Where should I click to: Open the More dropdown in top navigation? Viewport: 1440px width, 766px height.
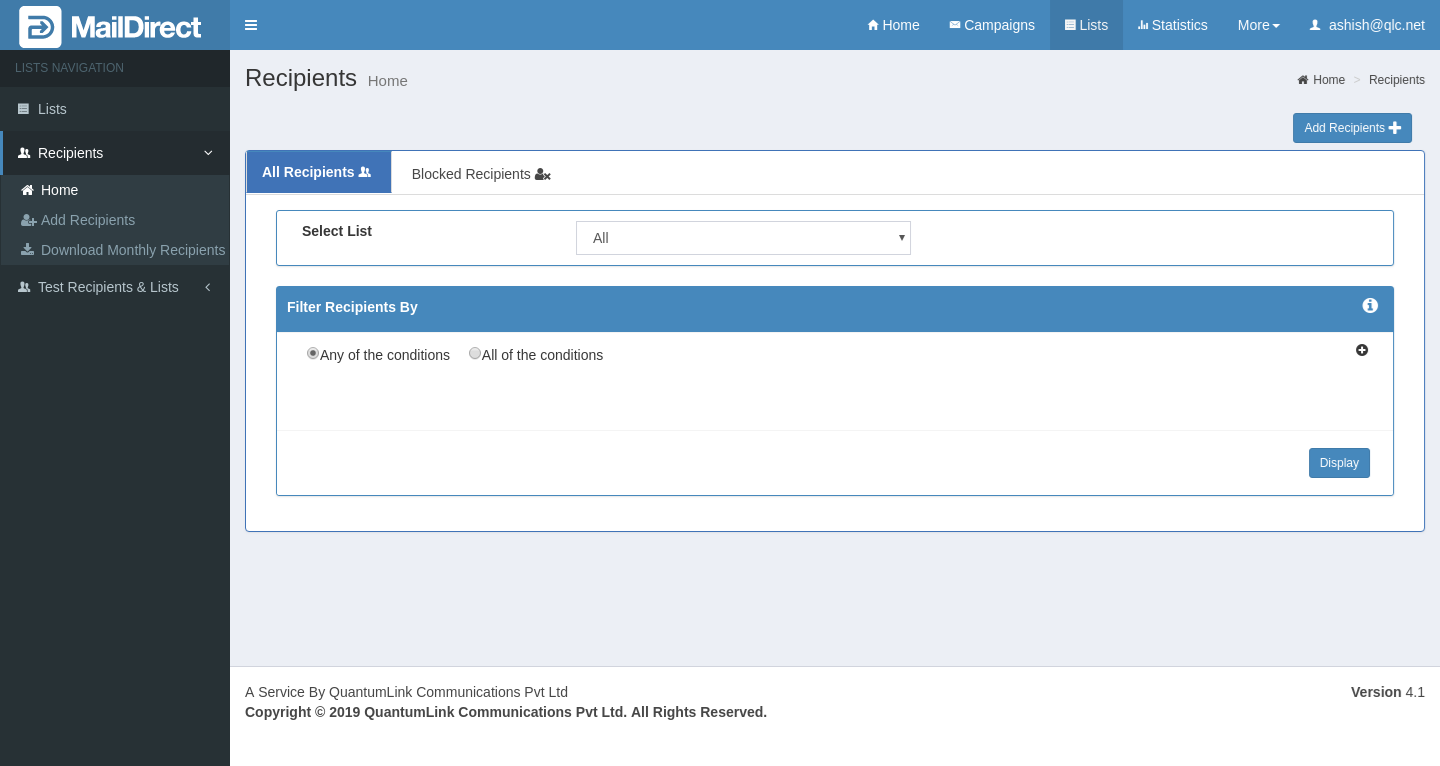pyautogui.click(x=1258, y=25)
